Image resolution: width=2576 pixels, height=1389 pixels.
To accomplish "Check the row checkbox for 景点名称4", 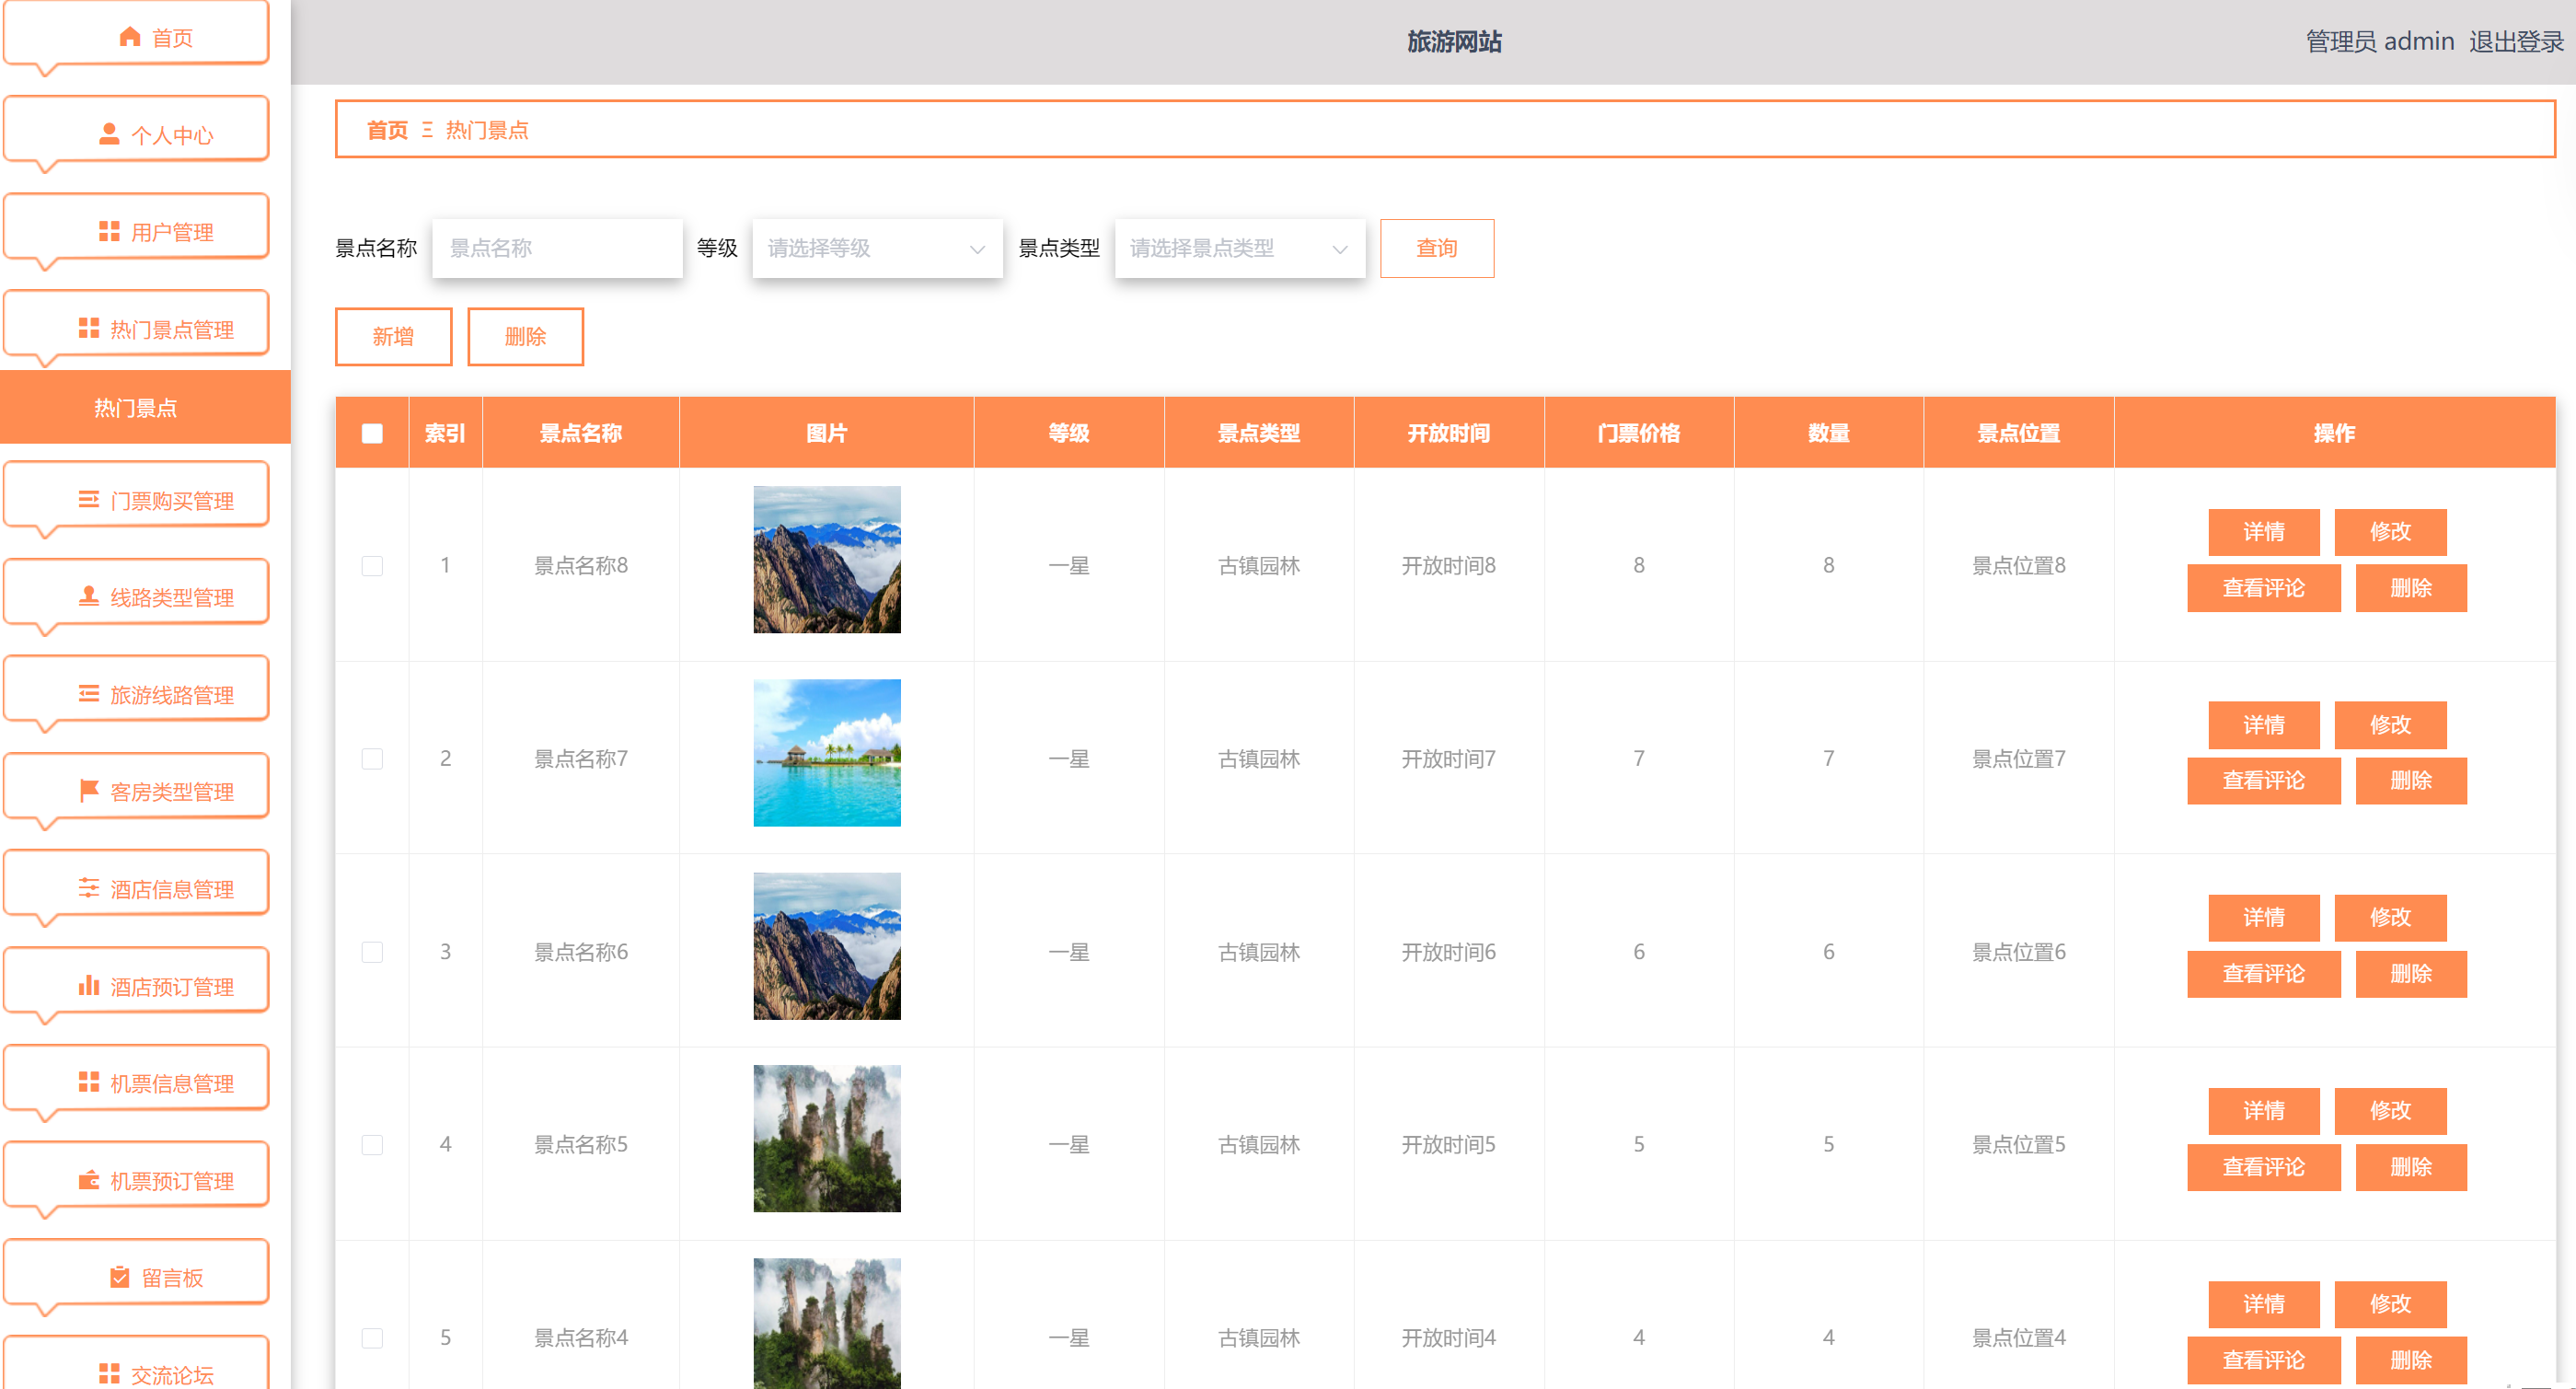I will [x=372, y=1337].
